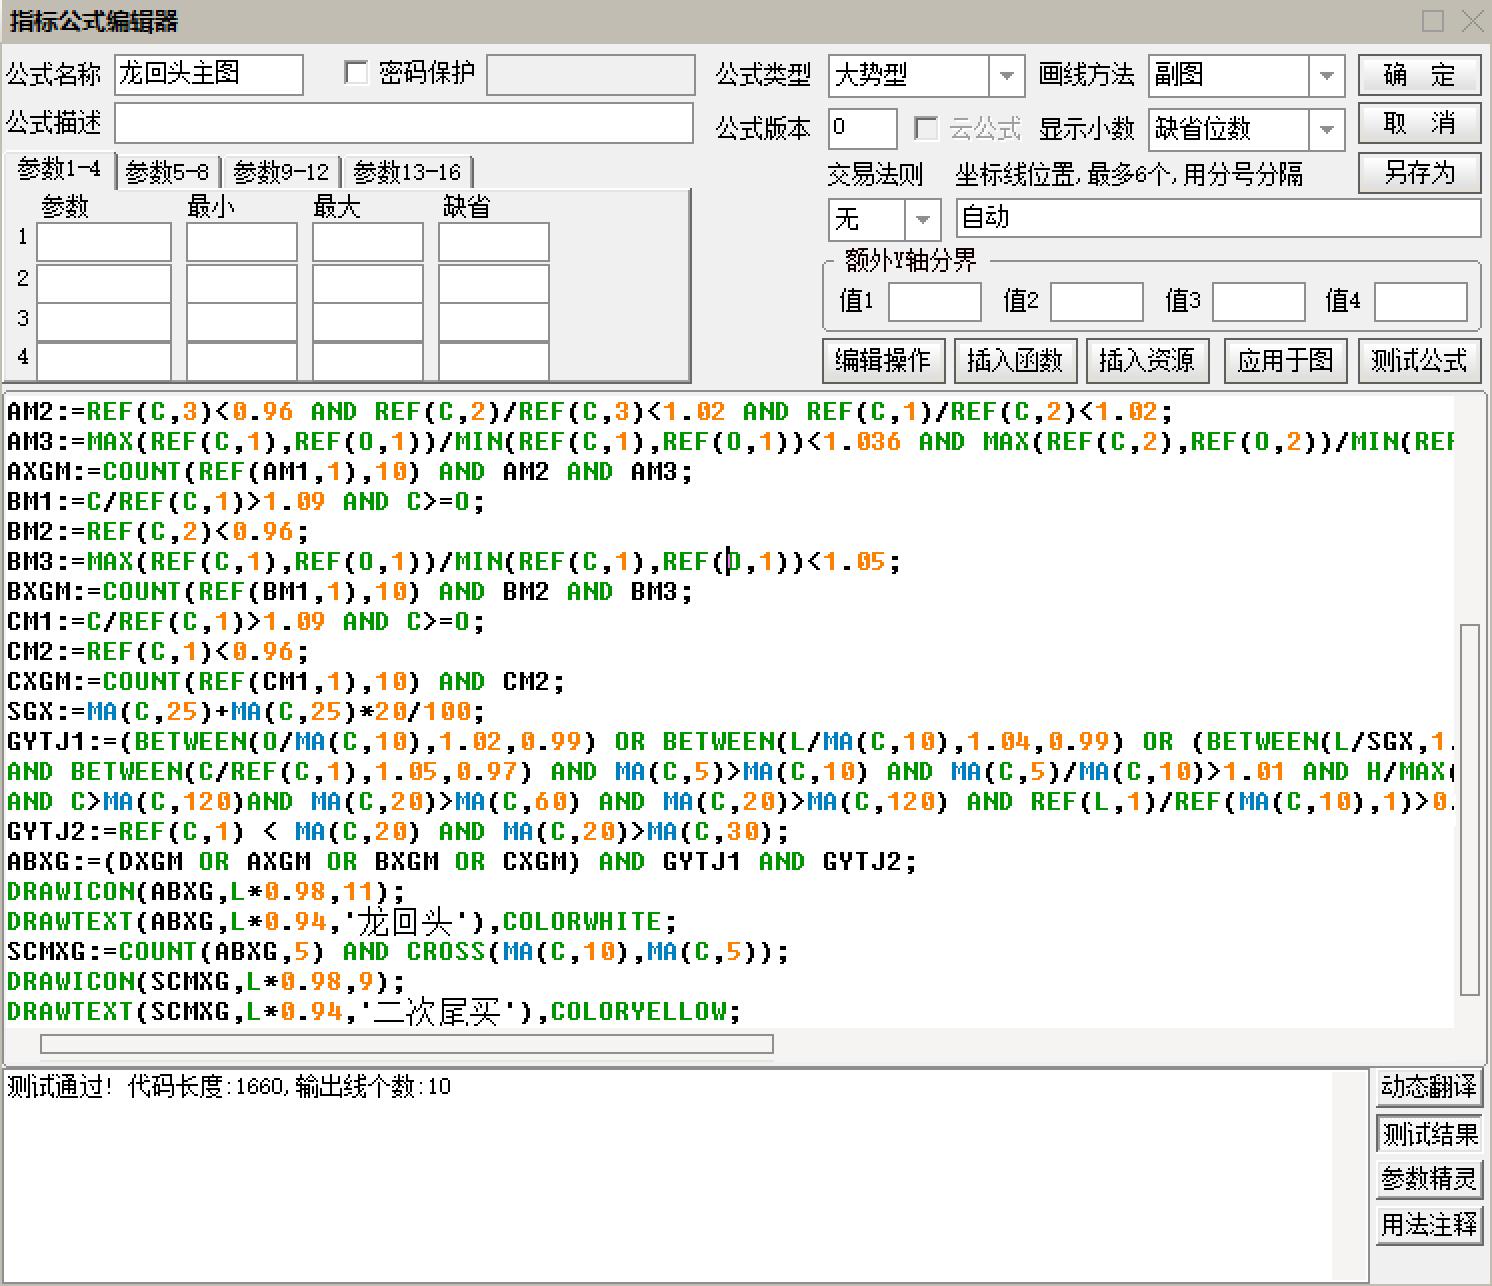Click the 另存为 save-as button
Image resolution: width=1492 pixels, height=1286 pixels.
point(1418,173)
